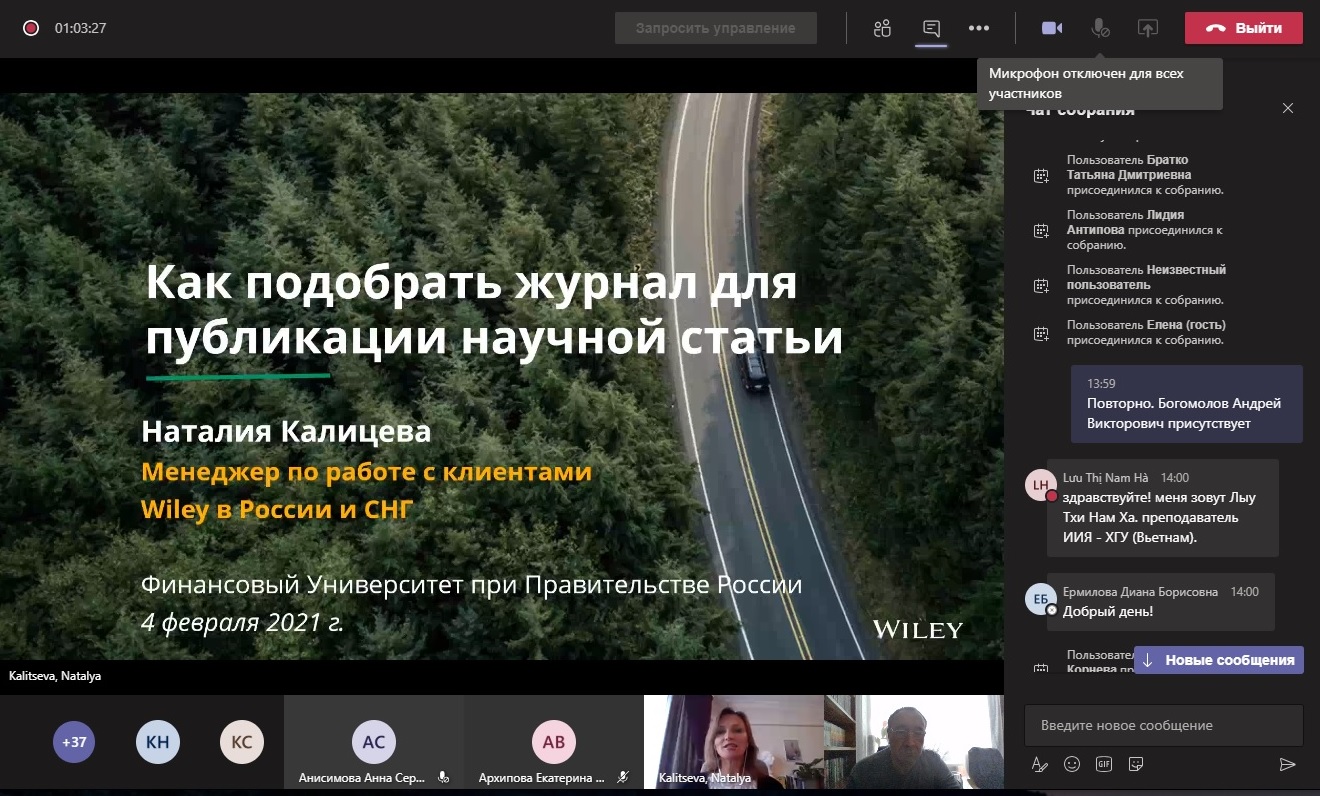The image size is (1320, 796).
Task: Select the man with headphones video tile
Action: click(x=914, y=742)
